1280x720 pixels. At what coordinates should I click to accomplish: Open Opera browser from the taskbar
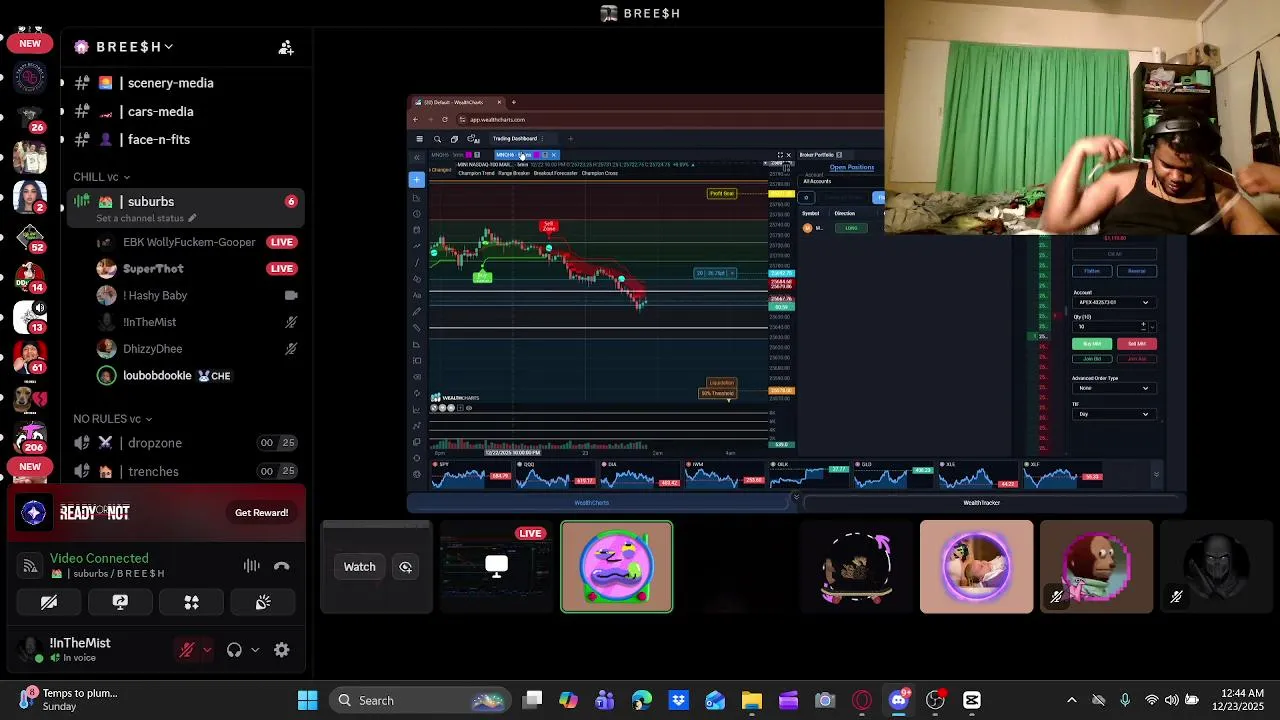coord(862,700)
